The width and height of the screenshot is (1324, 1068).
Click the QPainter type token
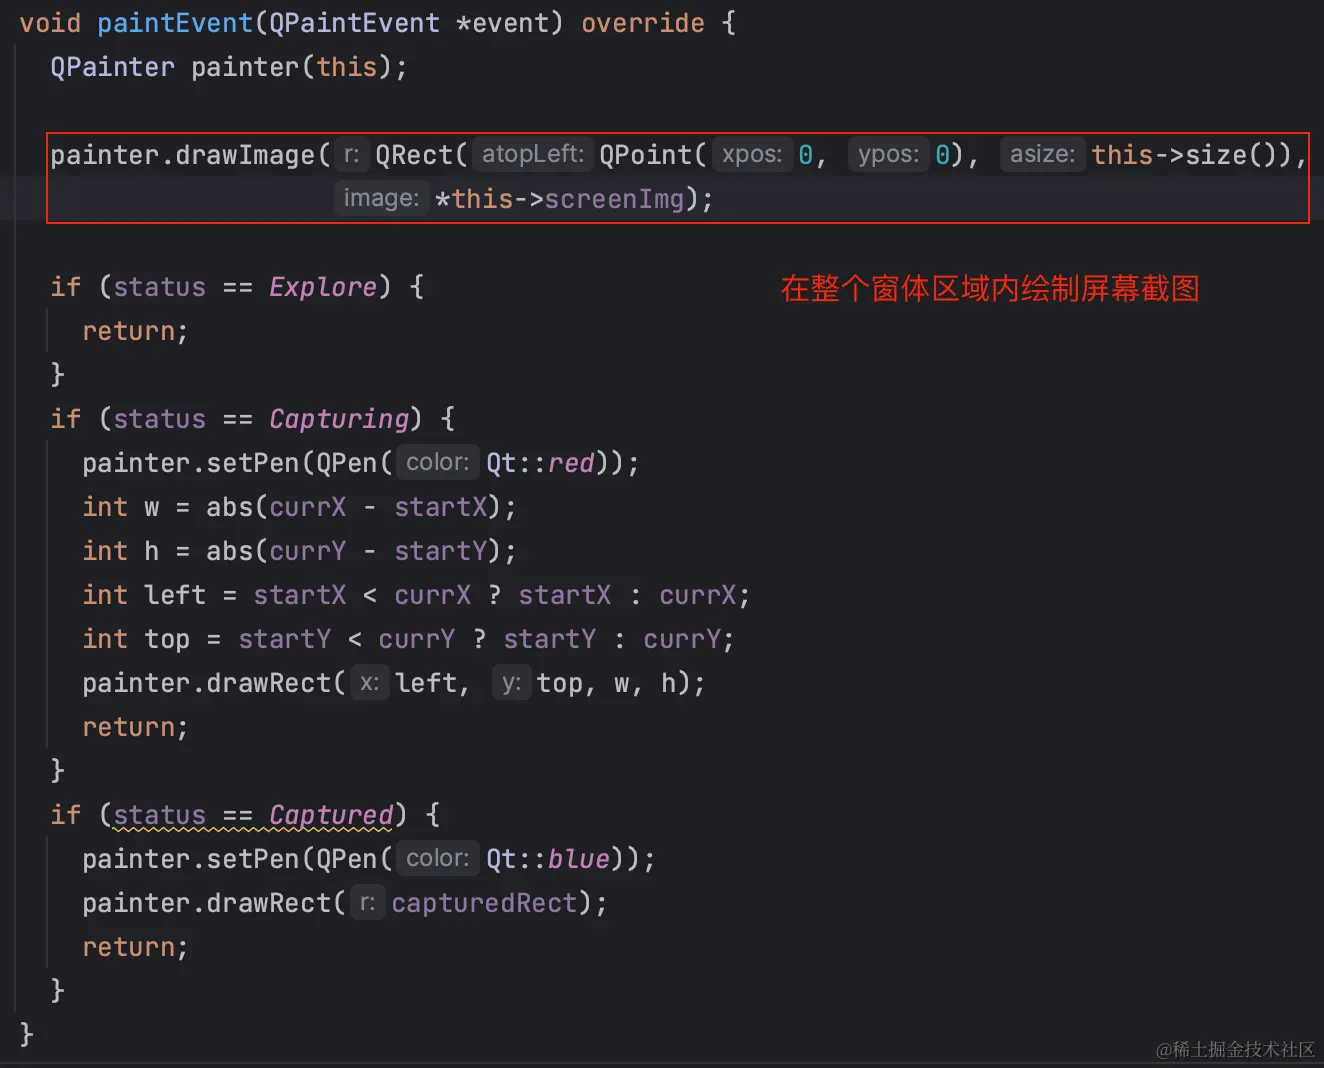(x=112, y=66)
